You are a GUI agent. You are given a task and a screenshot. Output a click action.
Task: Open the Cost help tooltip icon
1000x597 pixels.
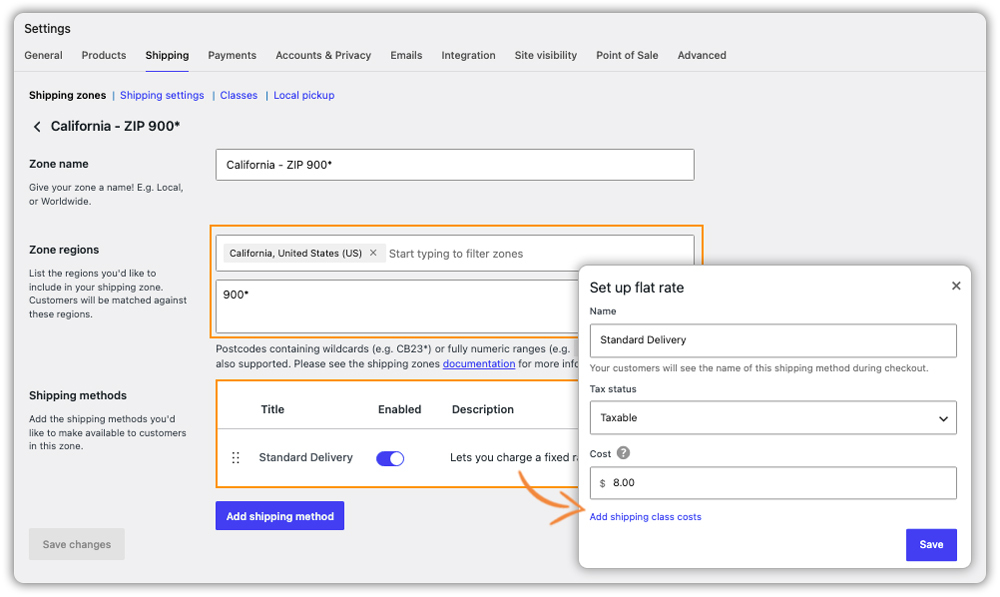[x=624, y=453]
